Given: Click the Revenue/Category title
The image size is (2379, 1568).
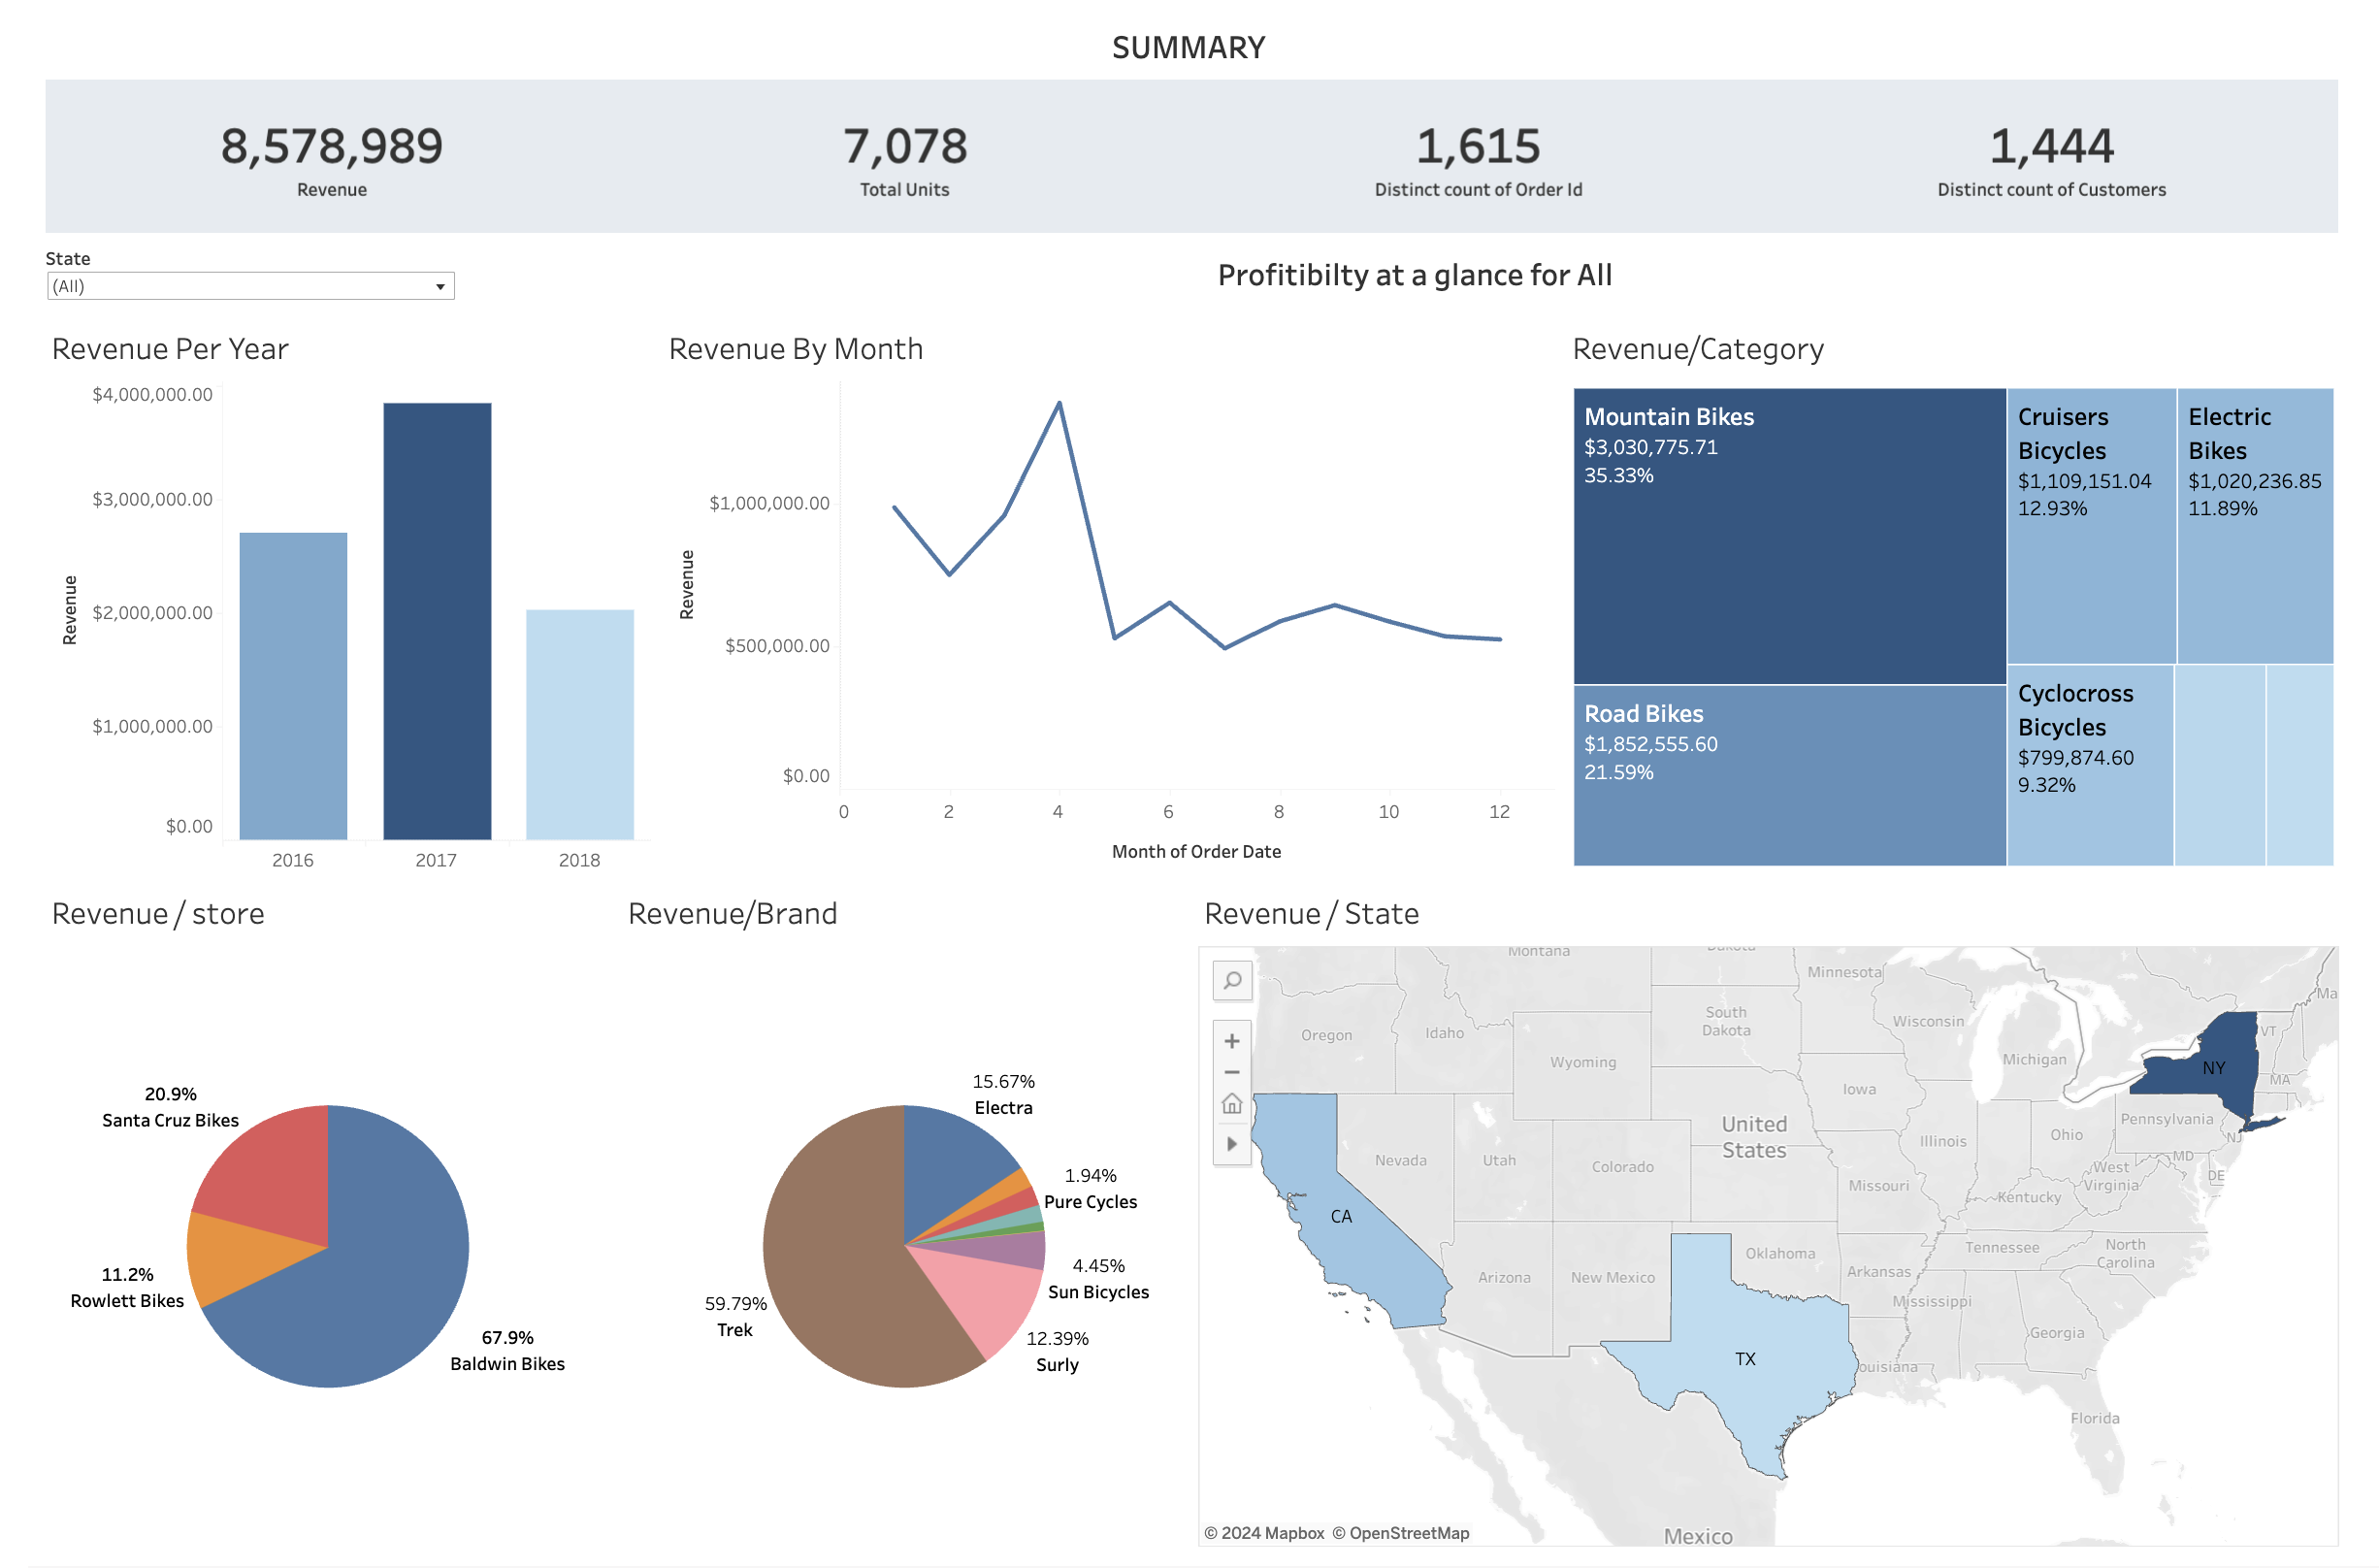Looking at the screenshot, I should [1698, 349].
